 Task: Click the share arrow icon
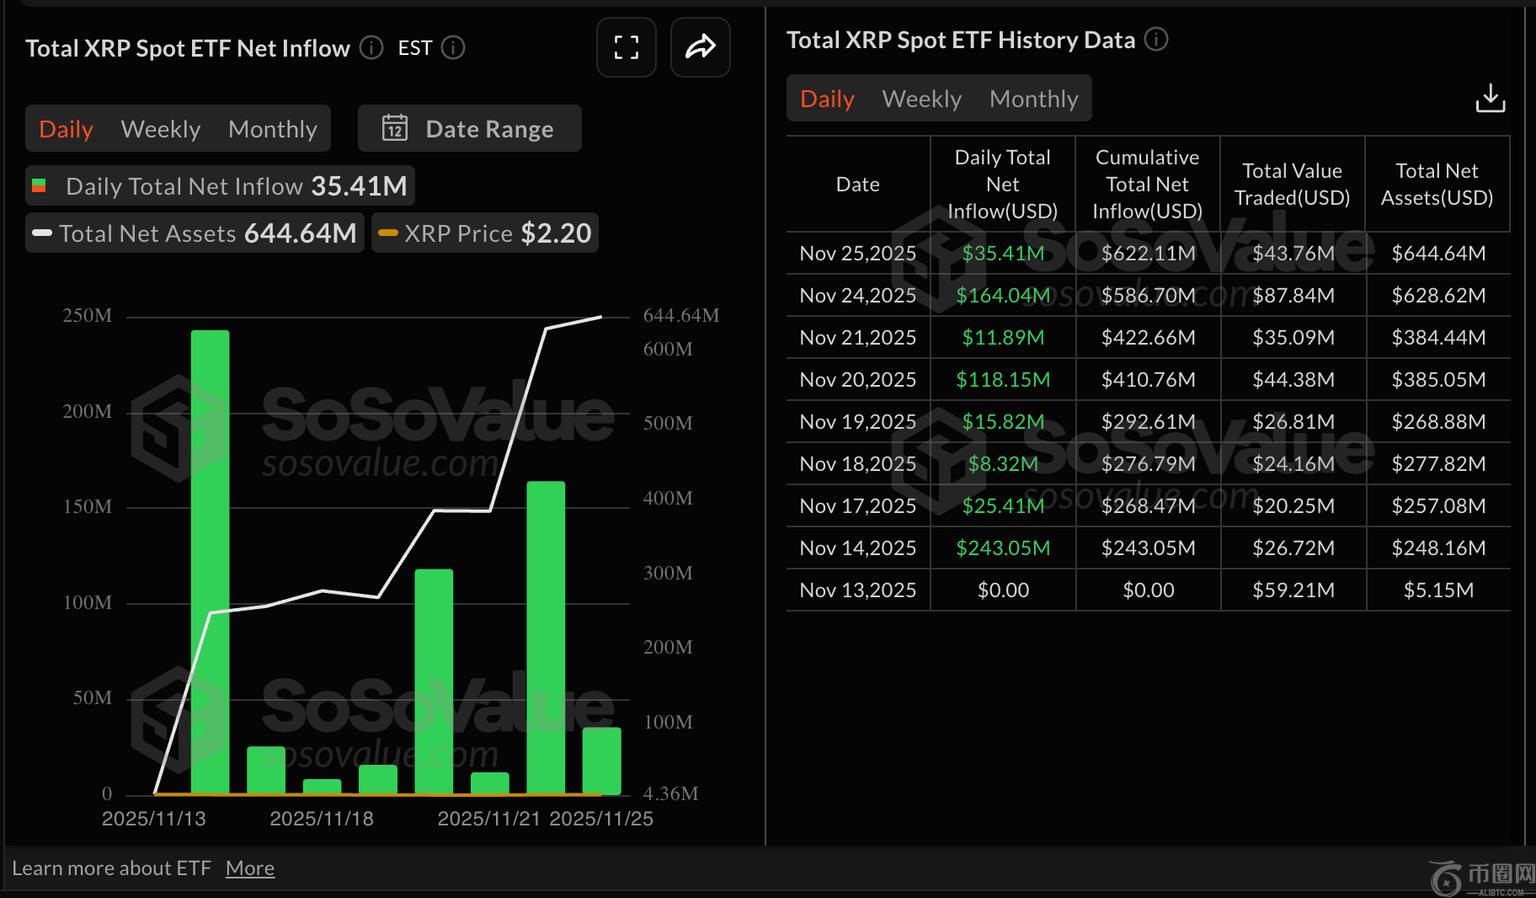[700, 47]
